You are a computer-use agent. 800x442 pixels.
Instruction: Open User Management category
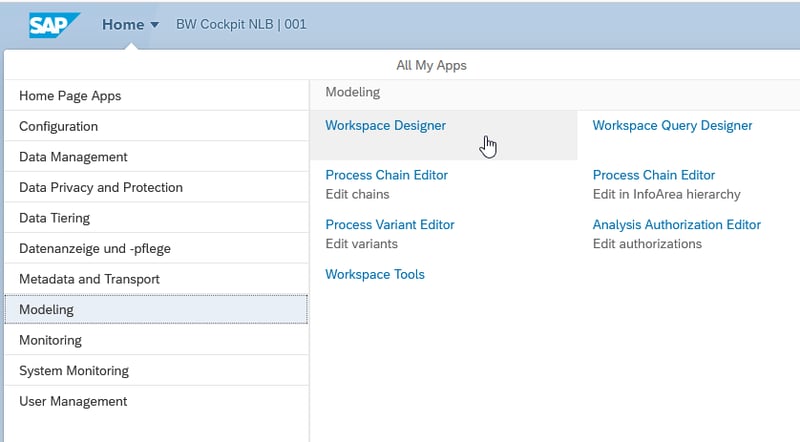(x=156, y=401)
